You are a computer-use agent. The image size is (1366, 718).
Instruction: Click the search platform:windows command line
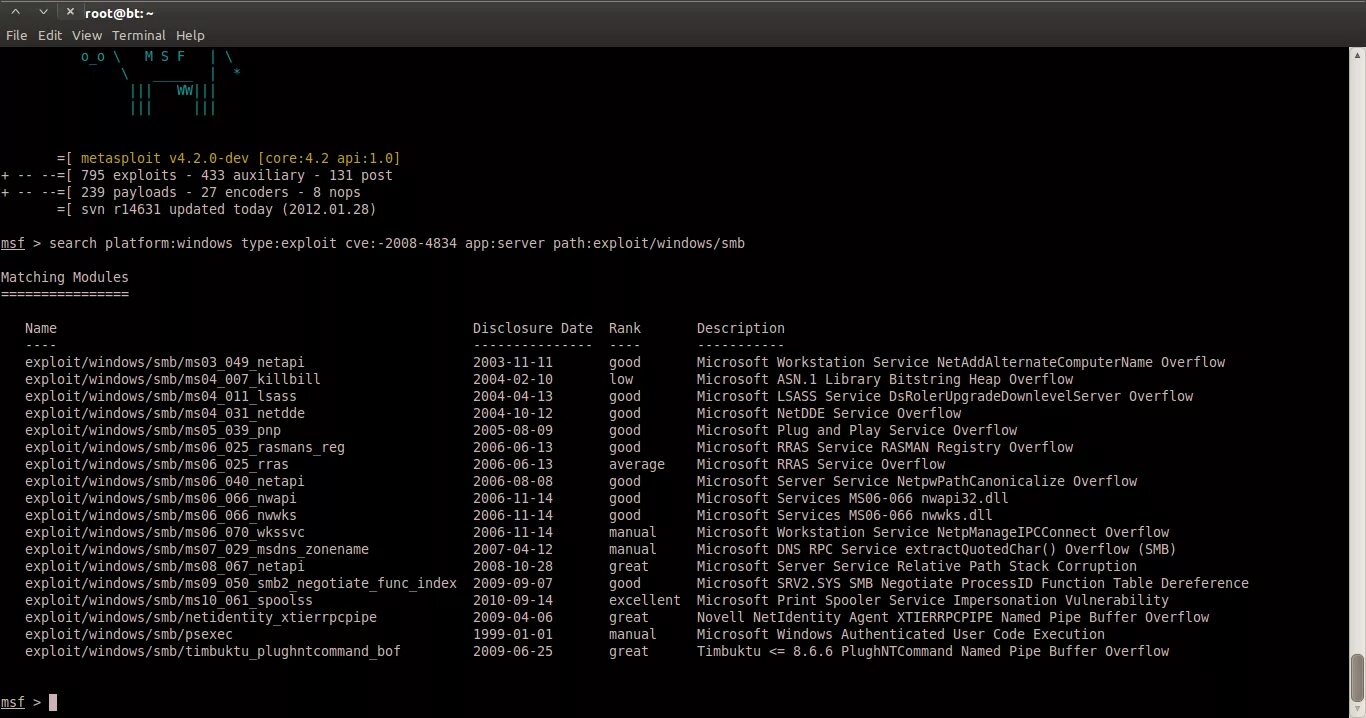(372, 243)
